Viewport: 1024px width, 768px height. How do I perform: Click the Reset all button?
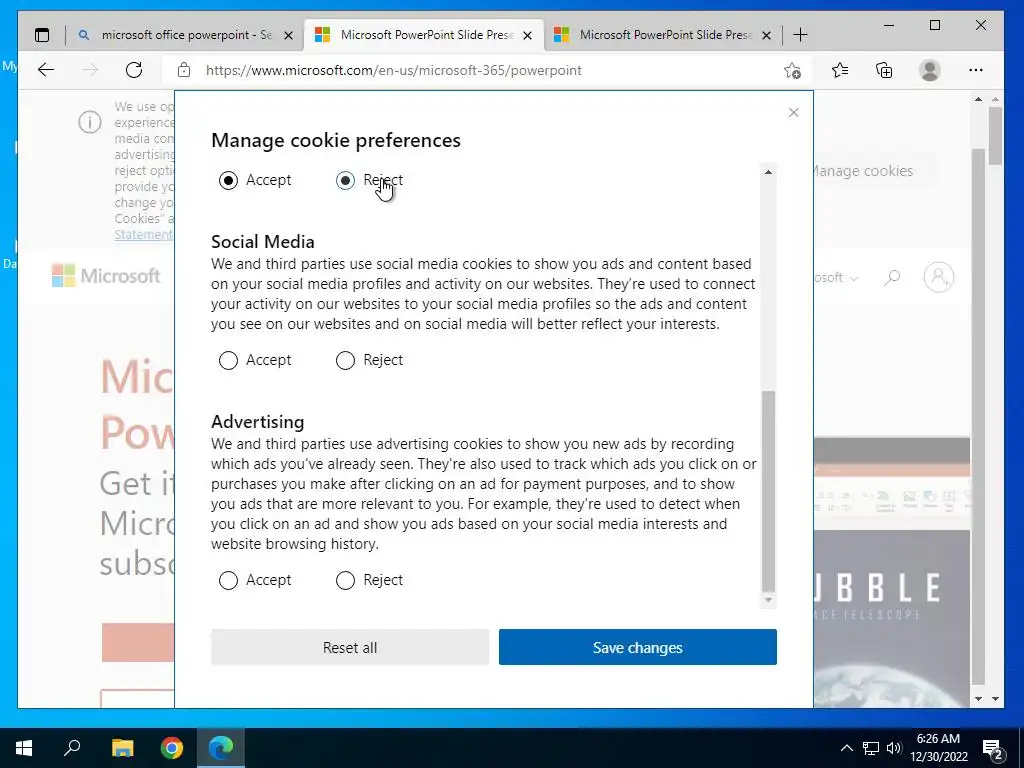350,647
